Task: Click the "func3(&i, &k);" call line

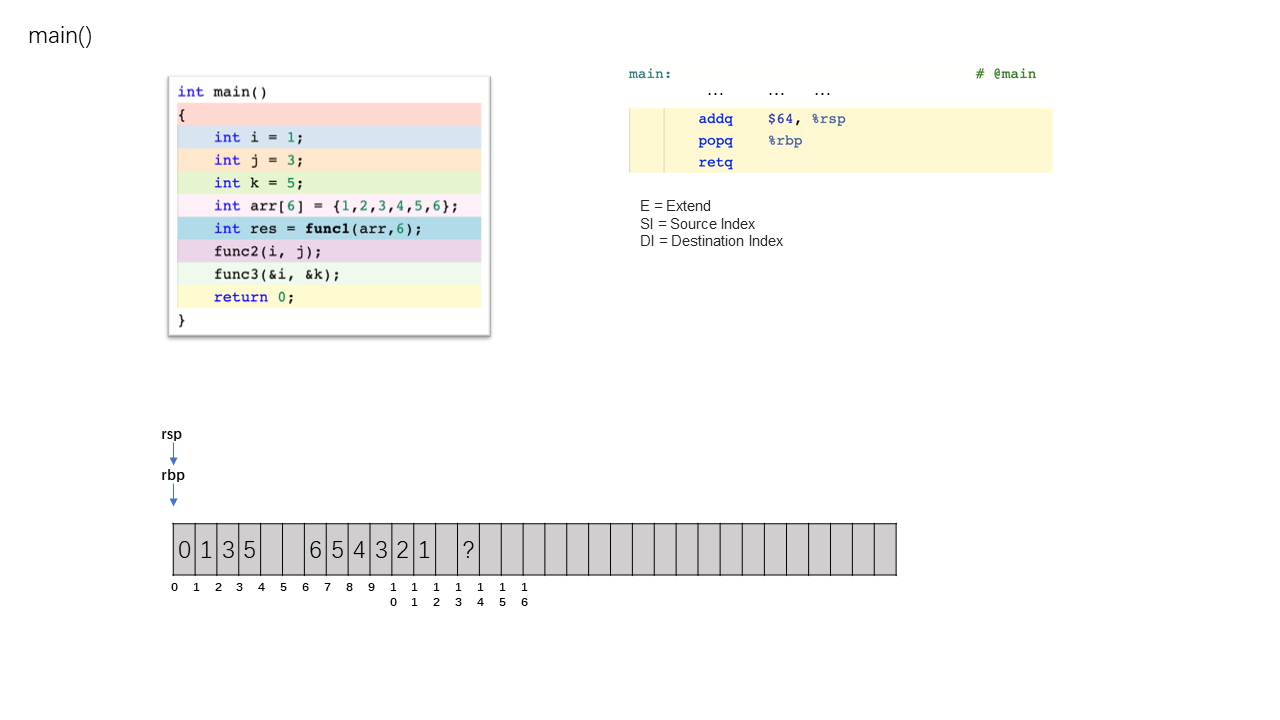Action: coord(329,274)
